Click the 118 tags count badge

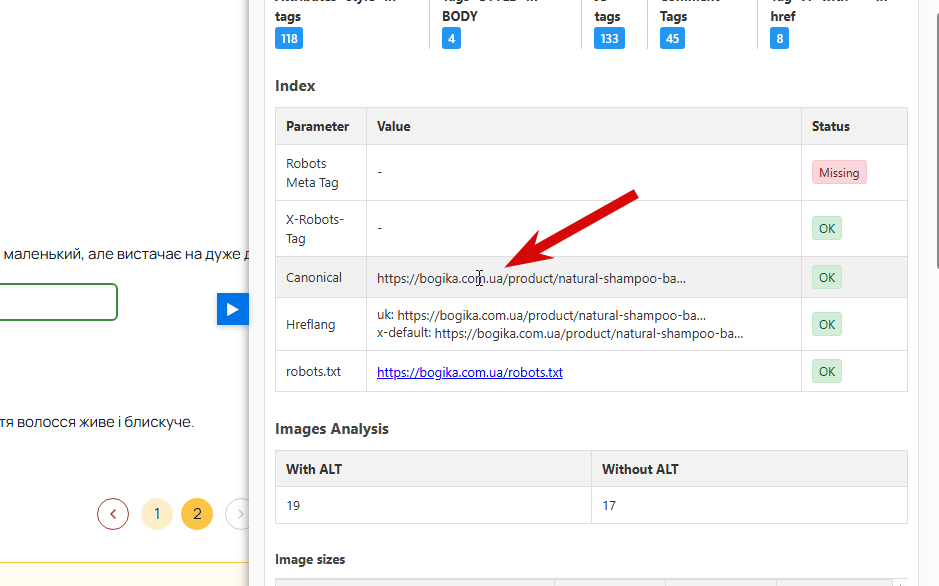coord(289,38)
